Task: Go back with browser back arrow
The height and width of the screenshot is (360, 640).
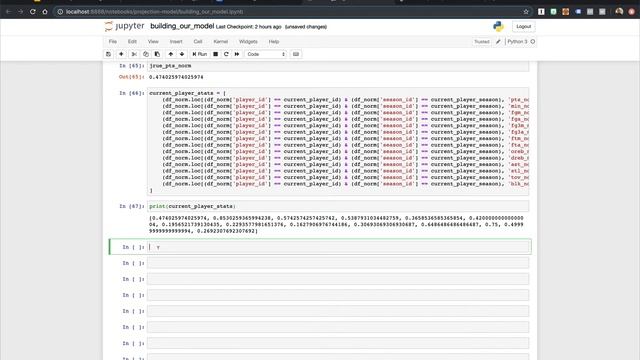Action: point(8,11)
